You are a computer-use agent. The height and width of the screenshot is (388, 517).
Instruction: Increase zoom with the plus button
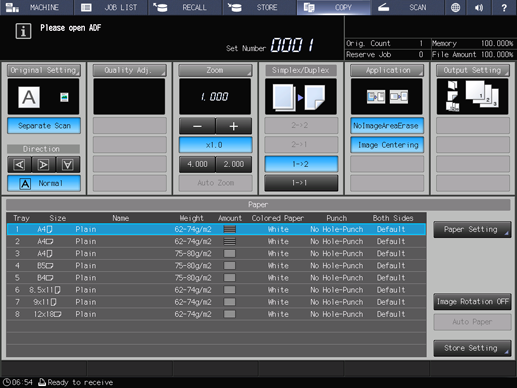(234, 126)
